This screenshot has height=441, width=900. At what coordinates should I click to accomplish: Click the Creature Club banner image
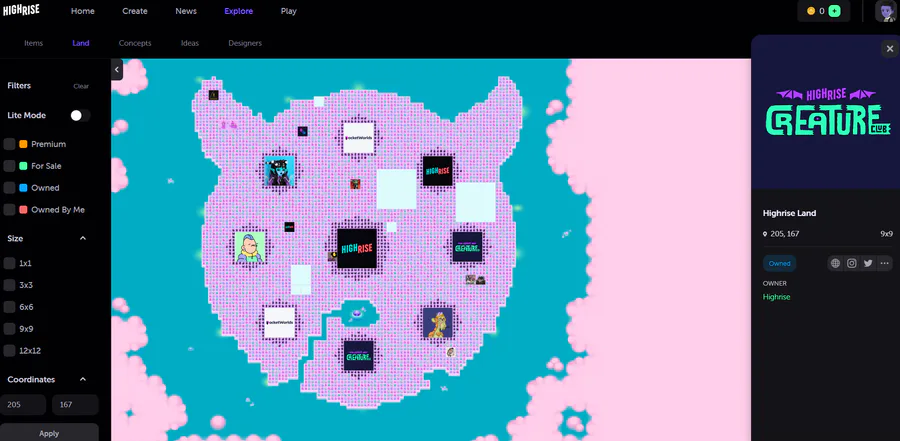click(x=825, y=112)
